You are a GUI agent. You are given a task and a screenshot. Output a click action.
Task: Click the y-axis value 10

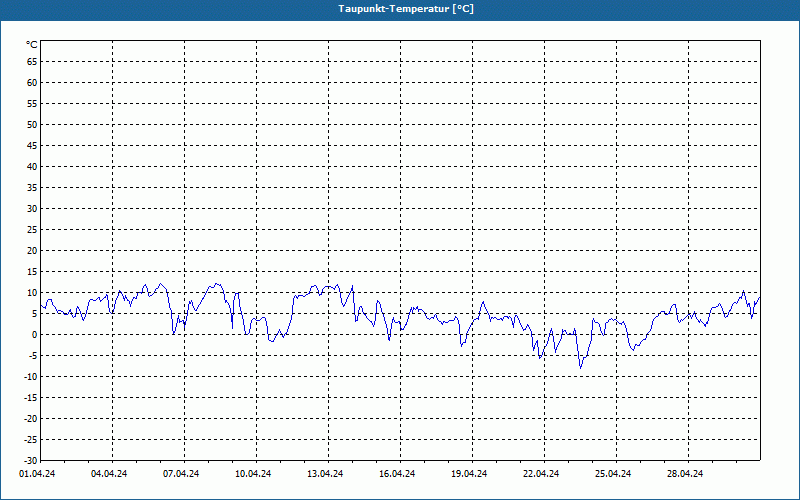pos(32,293)
